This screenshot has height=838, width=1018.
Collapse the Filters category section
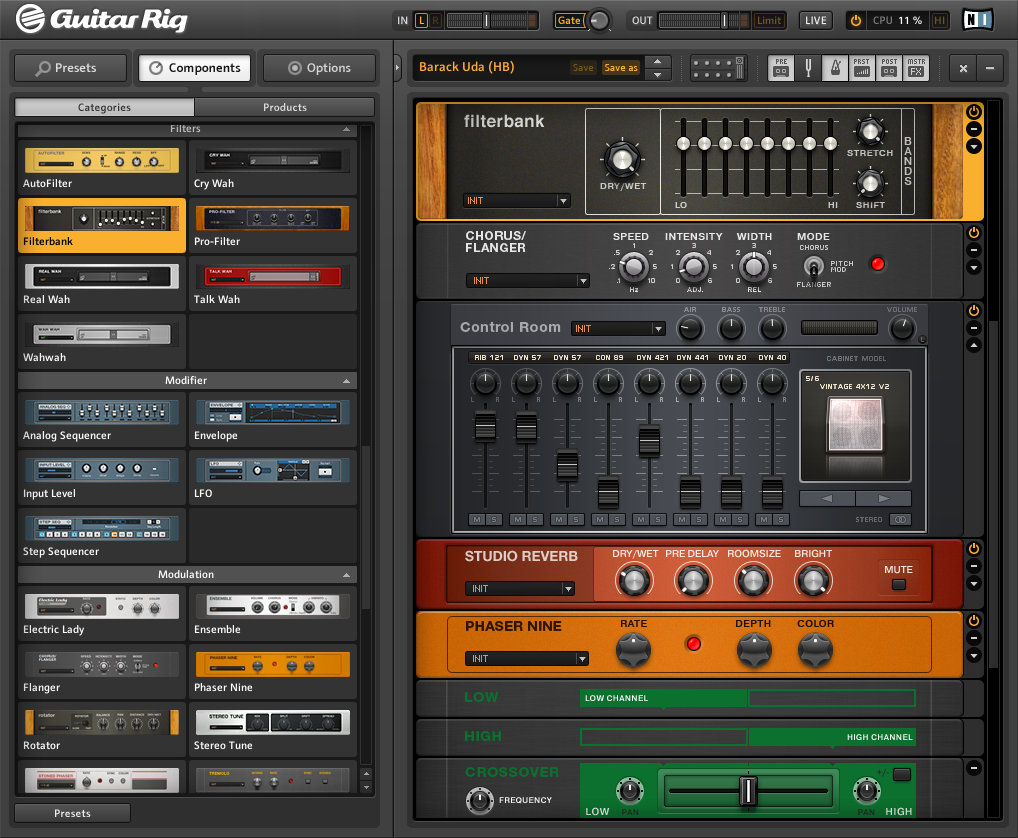point(346,129)
